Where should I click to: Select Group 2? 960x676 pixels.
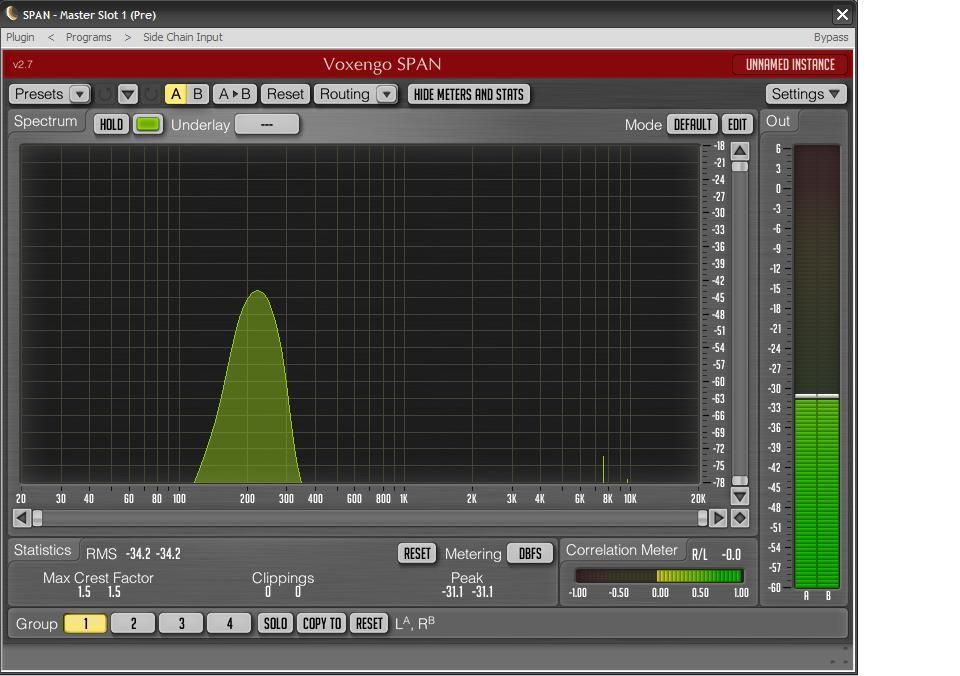point(133,623)
